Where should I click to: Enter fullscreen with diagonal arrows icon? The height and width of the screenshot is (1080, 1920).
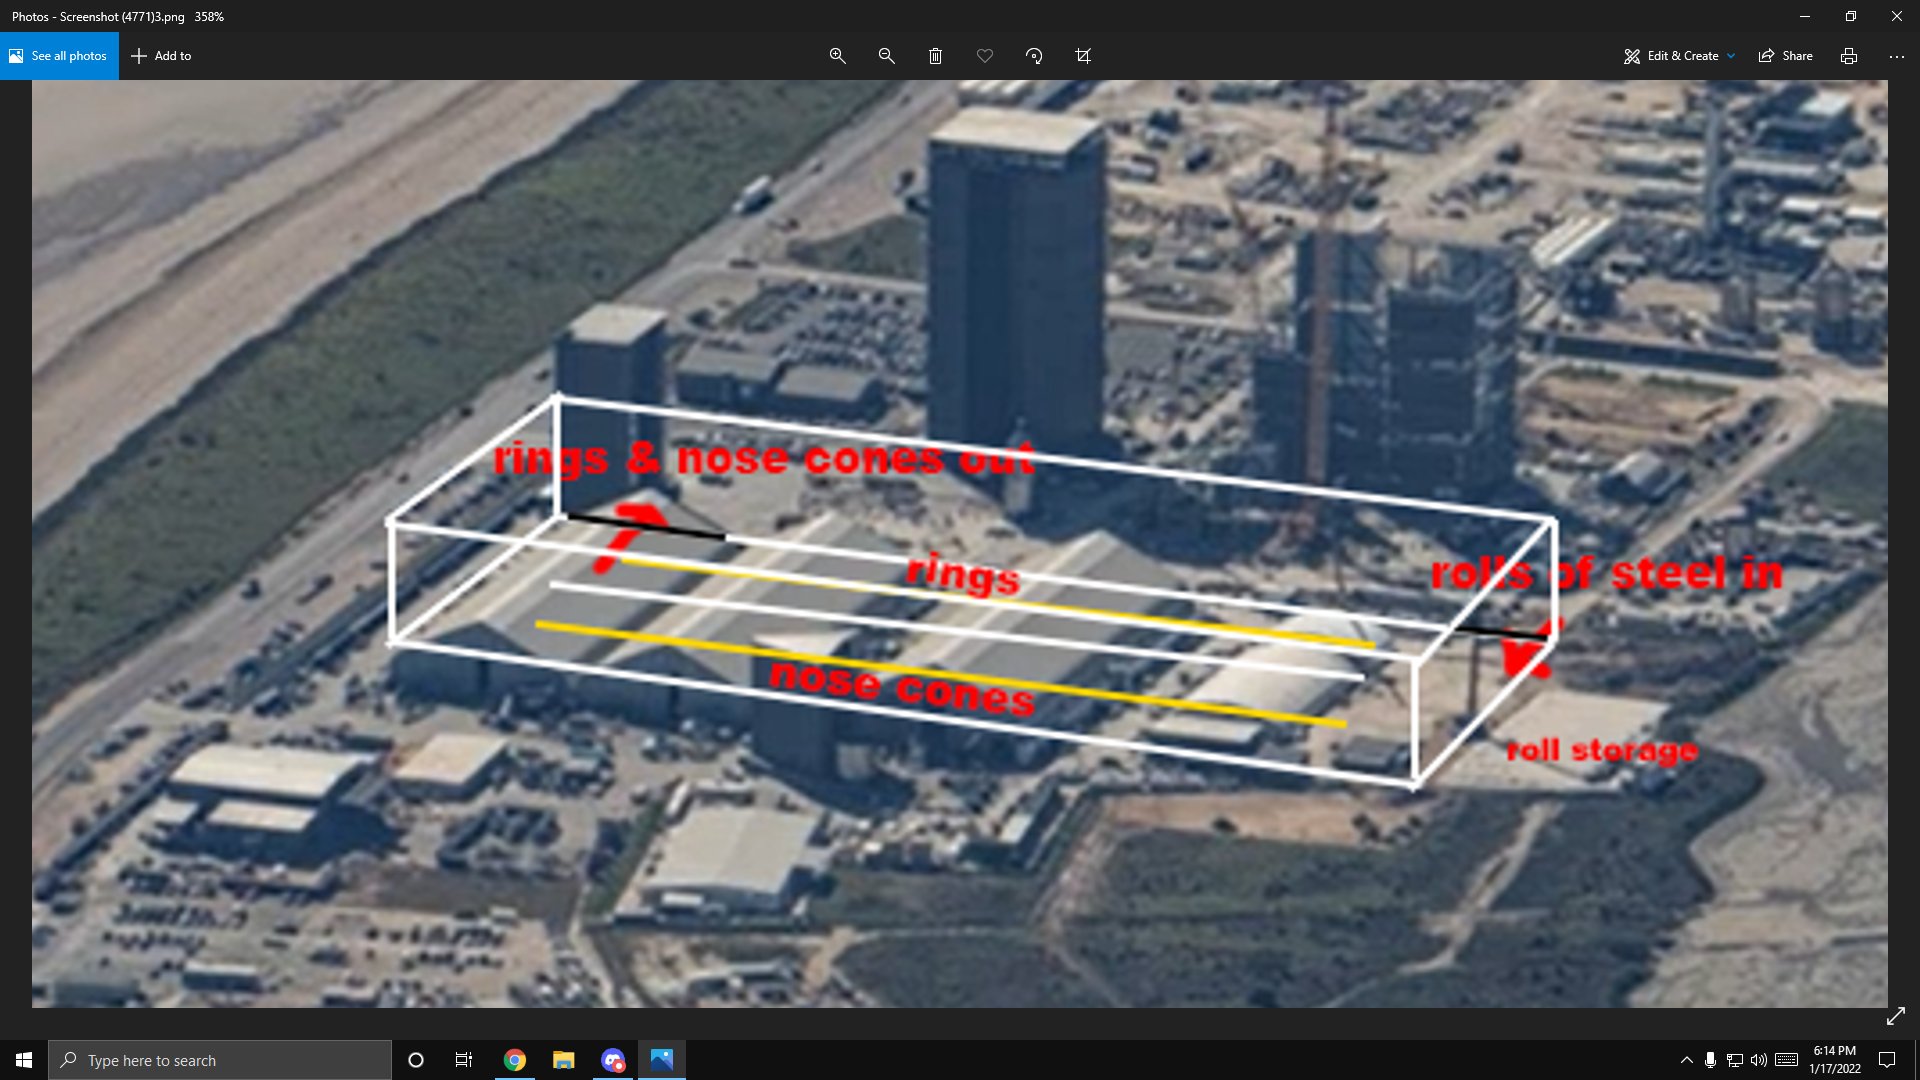1896,1016
